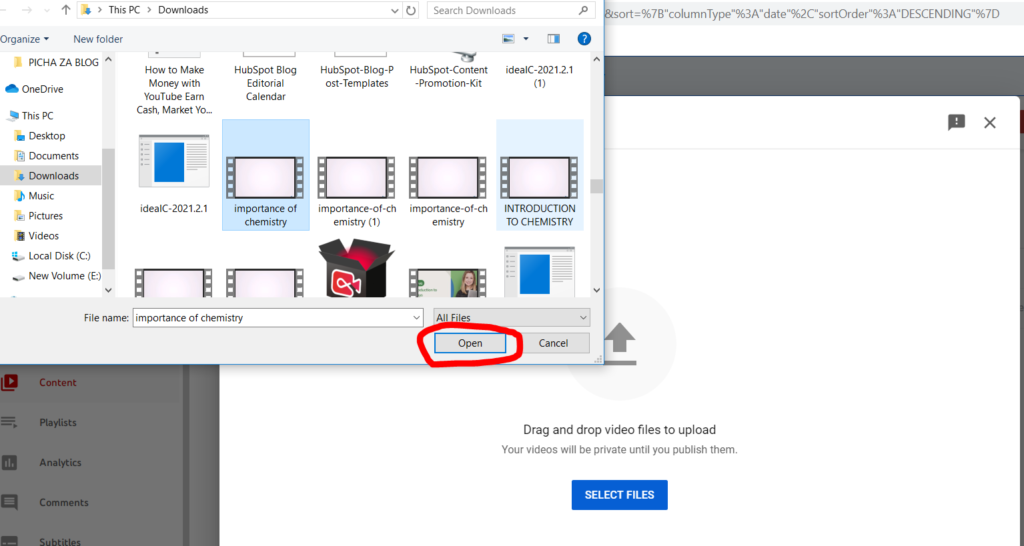Click the Cancel button in file dialog
The height and width of the screenshot is (546, 1024).
tap(553, 343)
